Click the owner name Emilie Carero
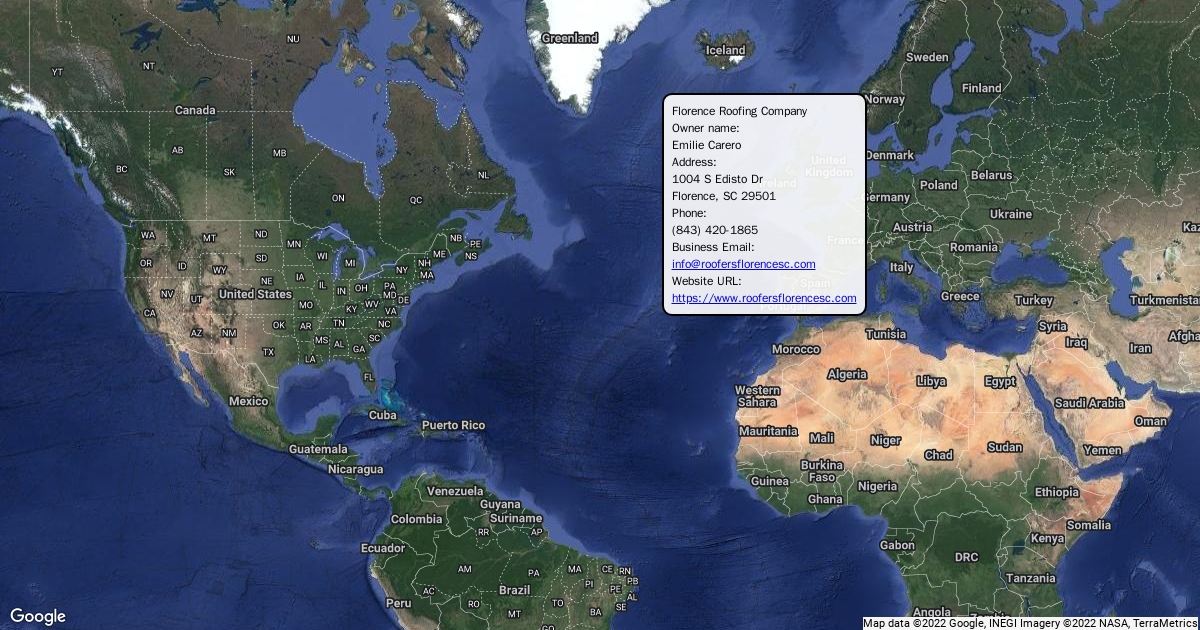 (706, 145)
